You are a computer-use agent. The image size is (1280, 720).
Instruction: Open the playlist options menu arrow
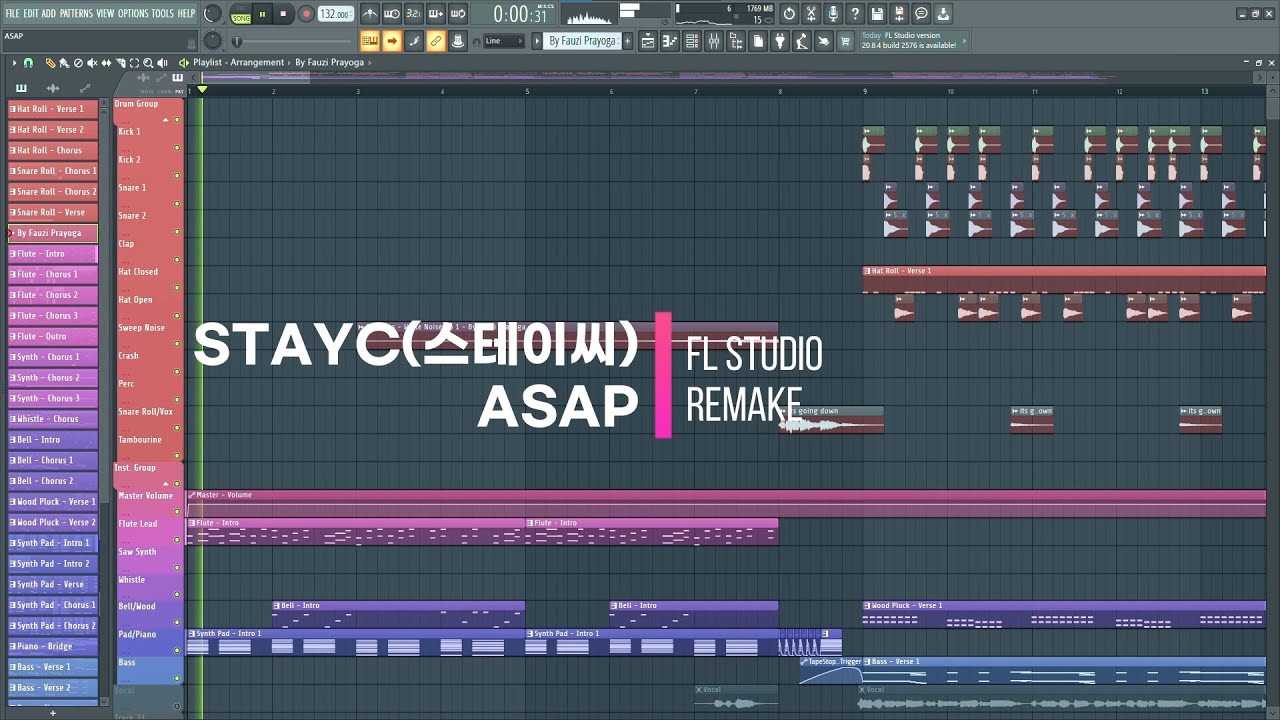point(14,63)
